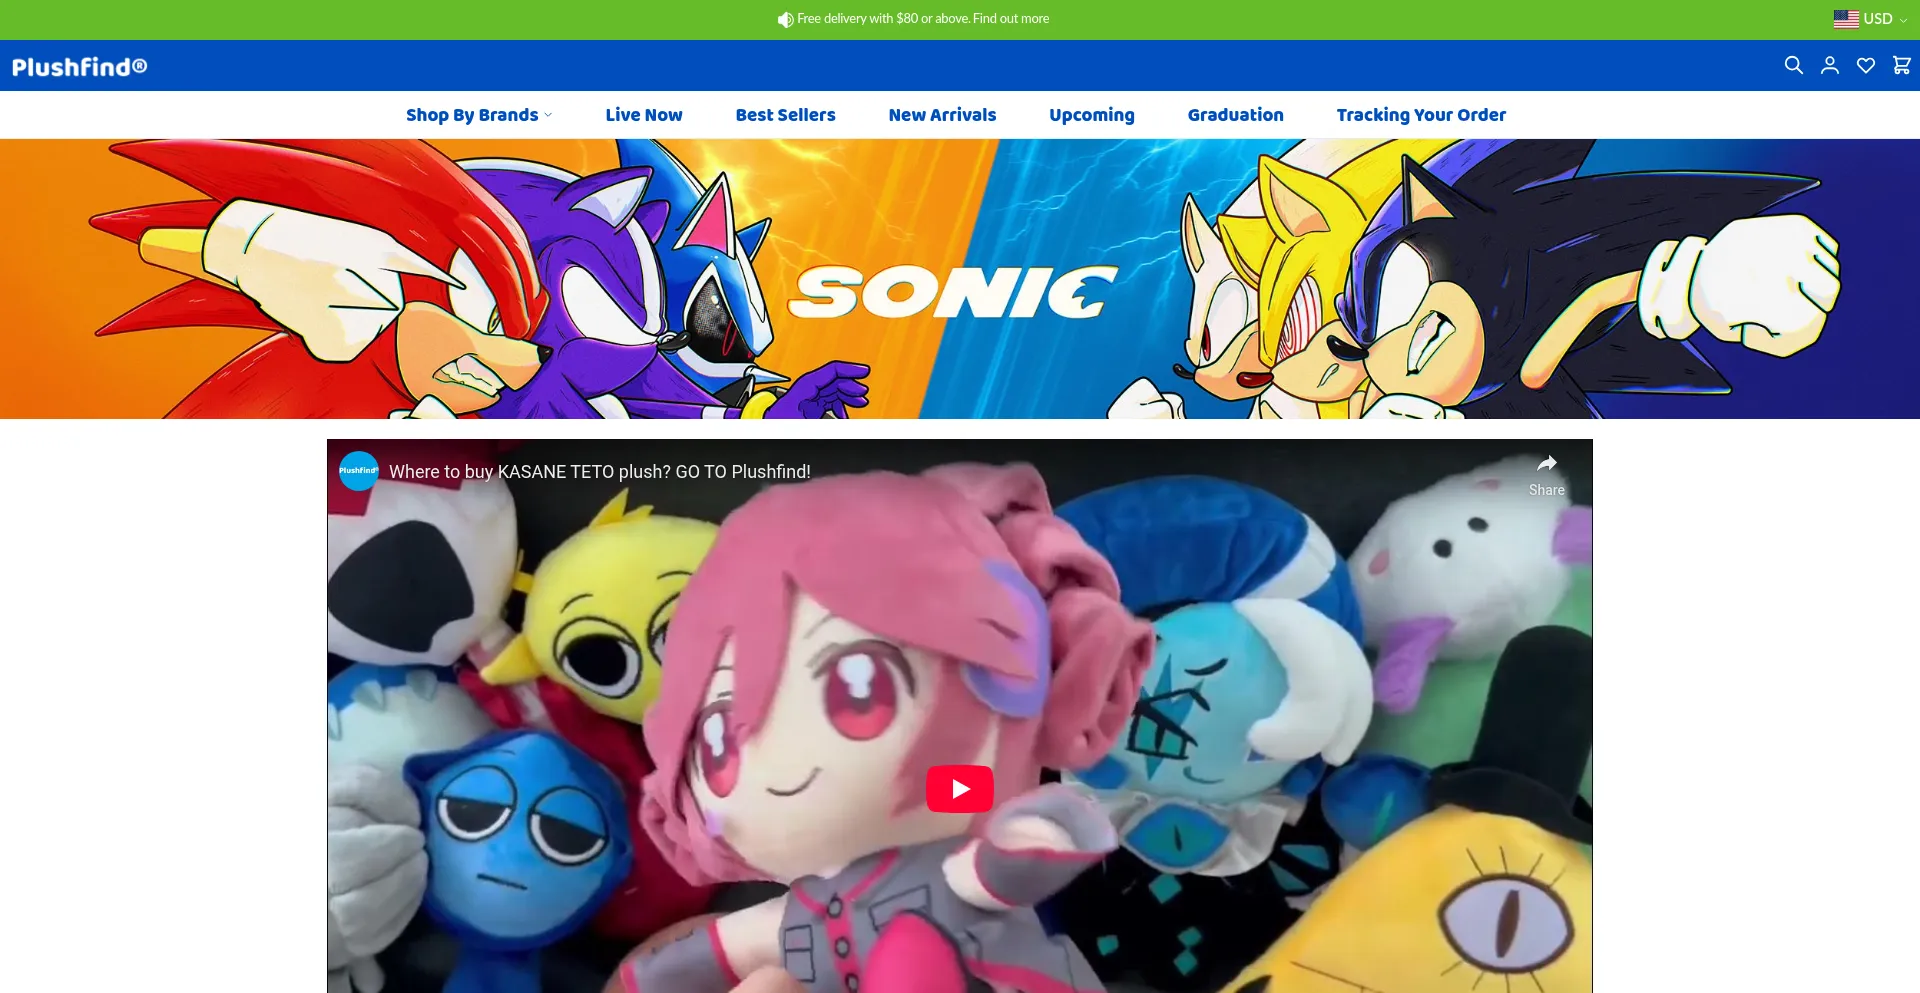Open the account profile icon

[x=1829, y=66]
